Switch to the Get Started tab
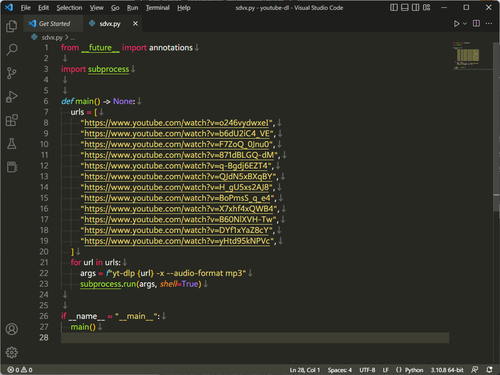500x375 pixels. click(x=53, y=24)
